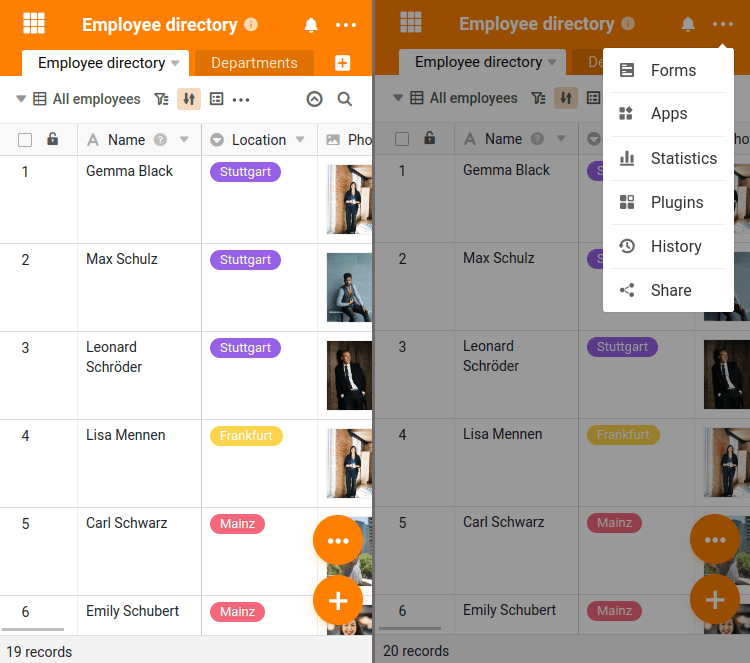Open Max Schulz's photo thumbnail in left panel
Viewport: 750px width, 663px height.
[x=349, y=287]
